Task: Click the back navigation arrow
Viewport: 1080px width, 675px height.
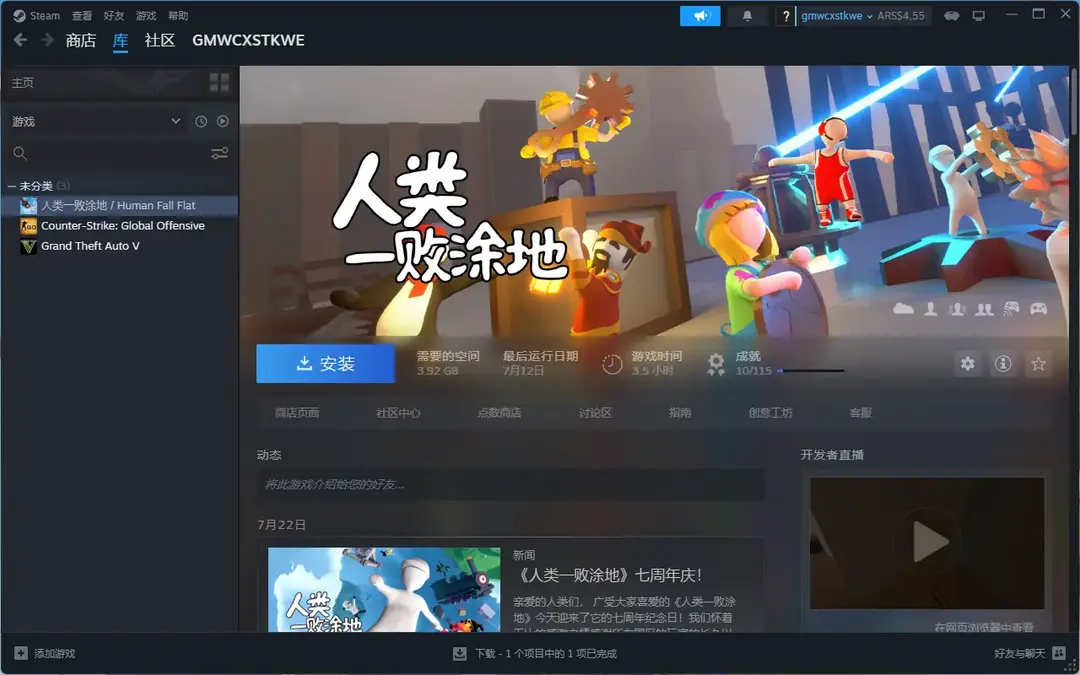Action: [21, 40]
